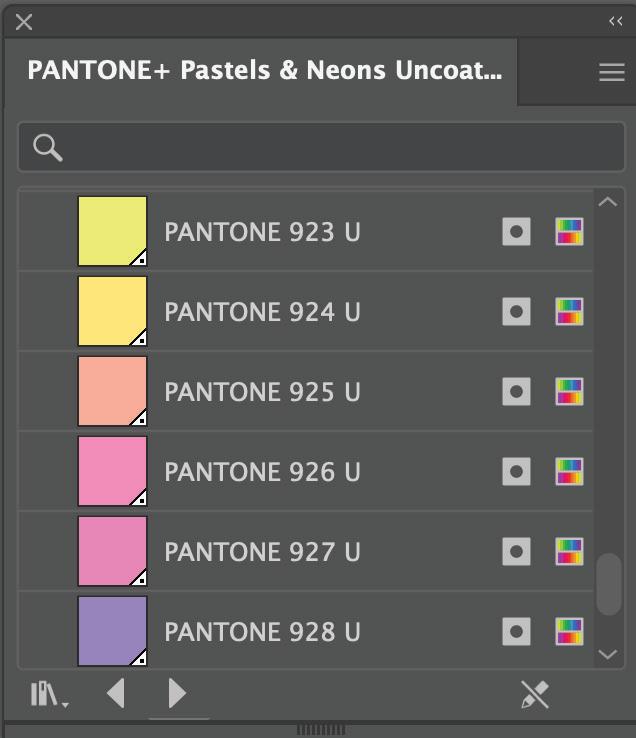Click the spot color icon for PANTONE 926 U
This screenshot has height=738, width=636.
coord(516,472)
